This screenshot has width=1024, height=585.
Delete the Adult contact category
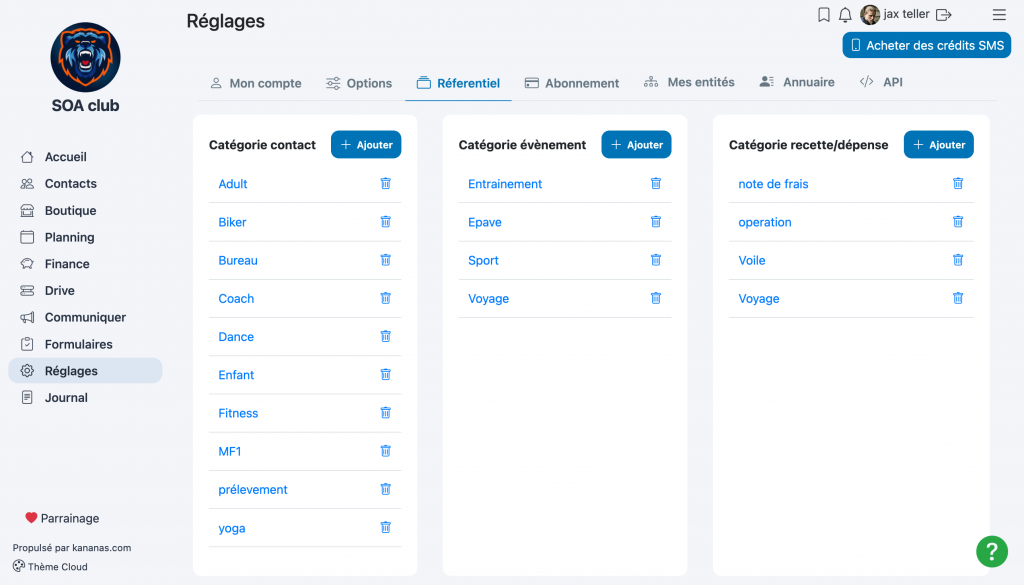coord(385,183)
